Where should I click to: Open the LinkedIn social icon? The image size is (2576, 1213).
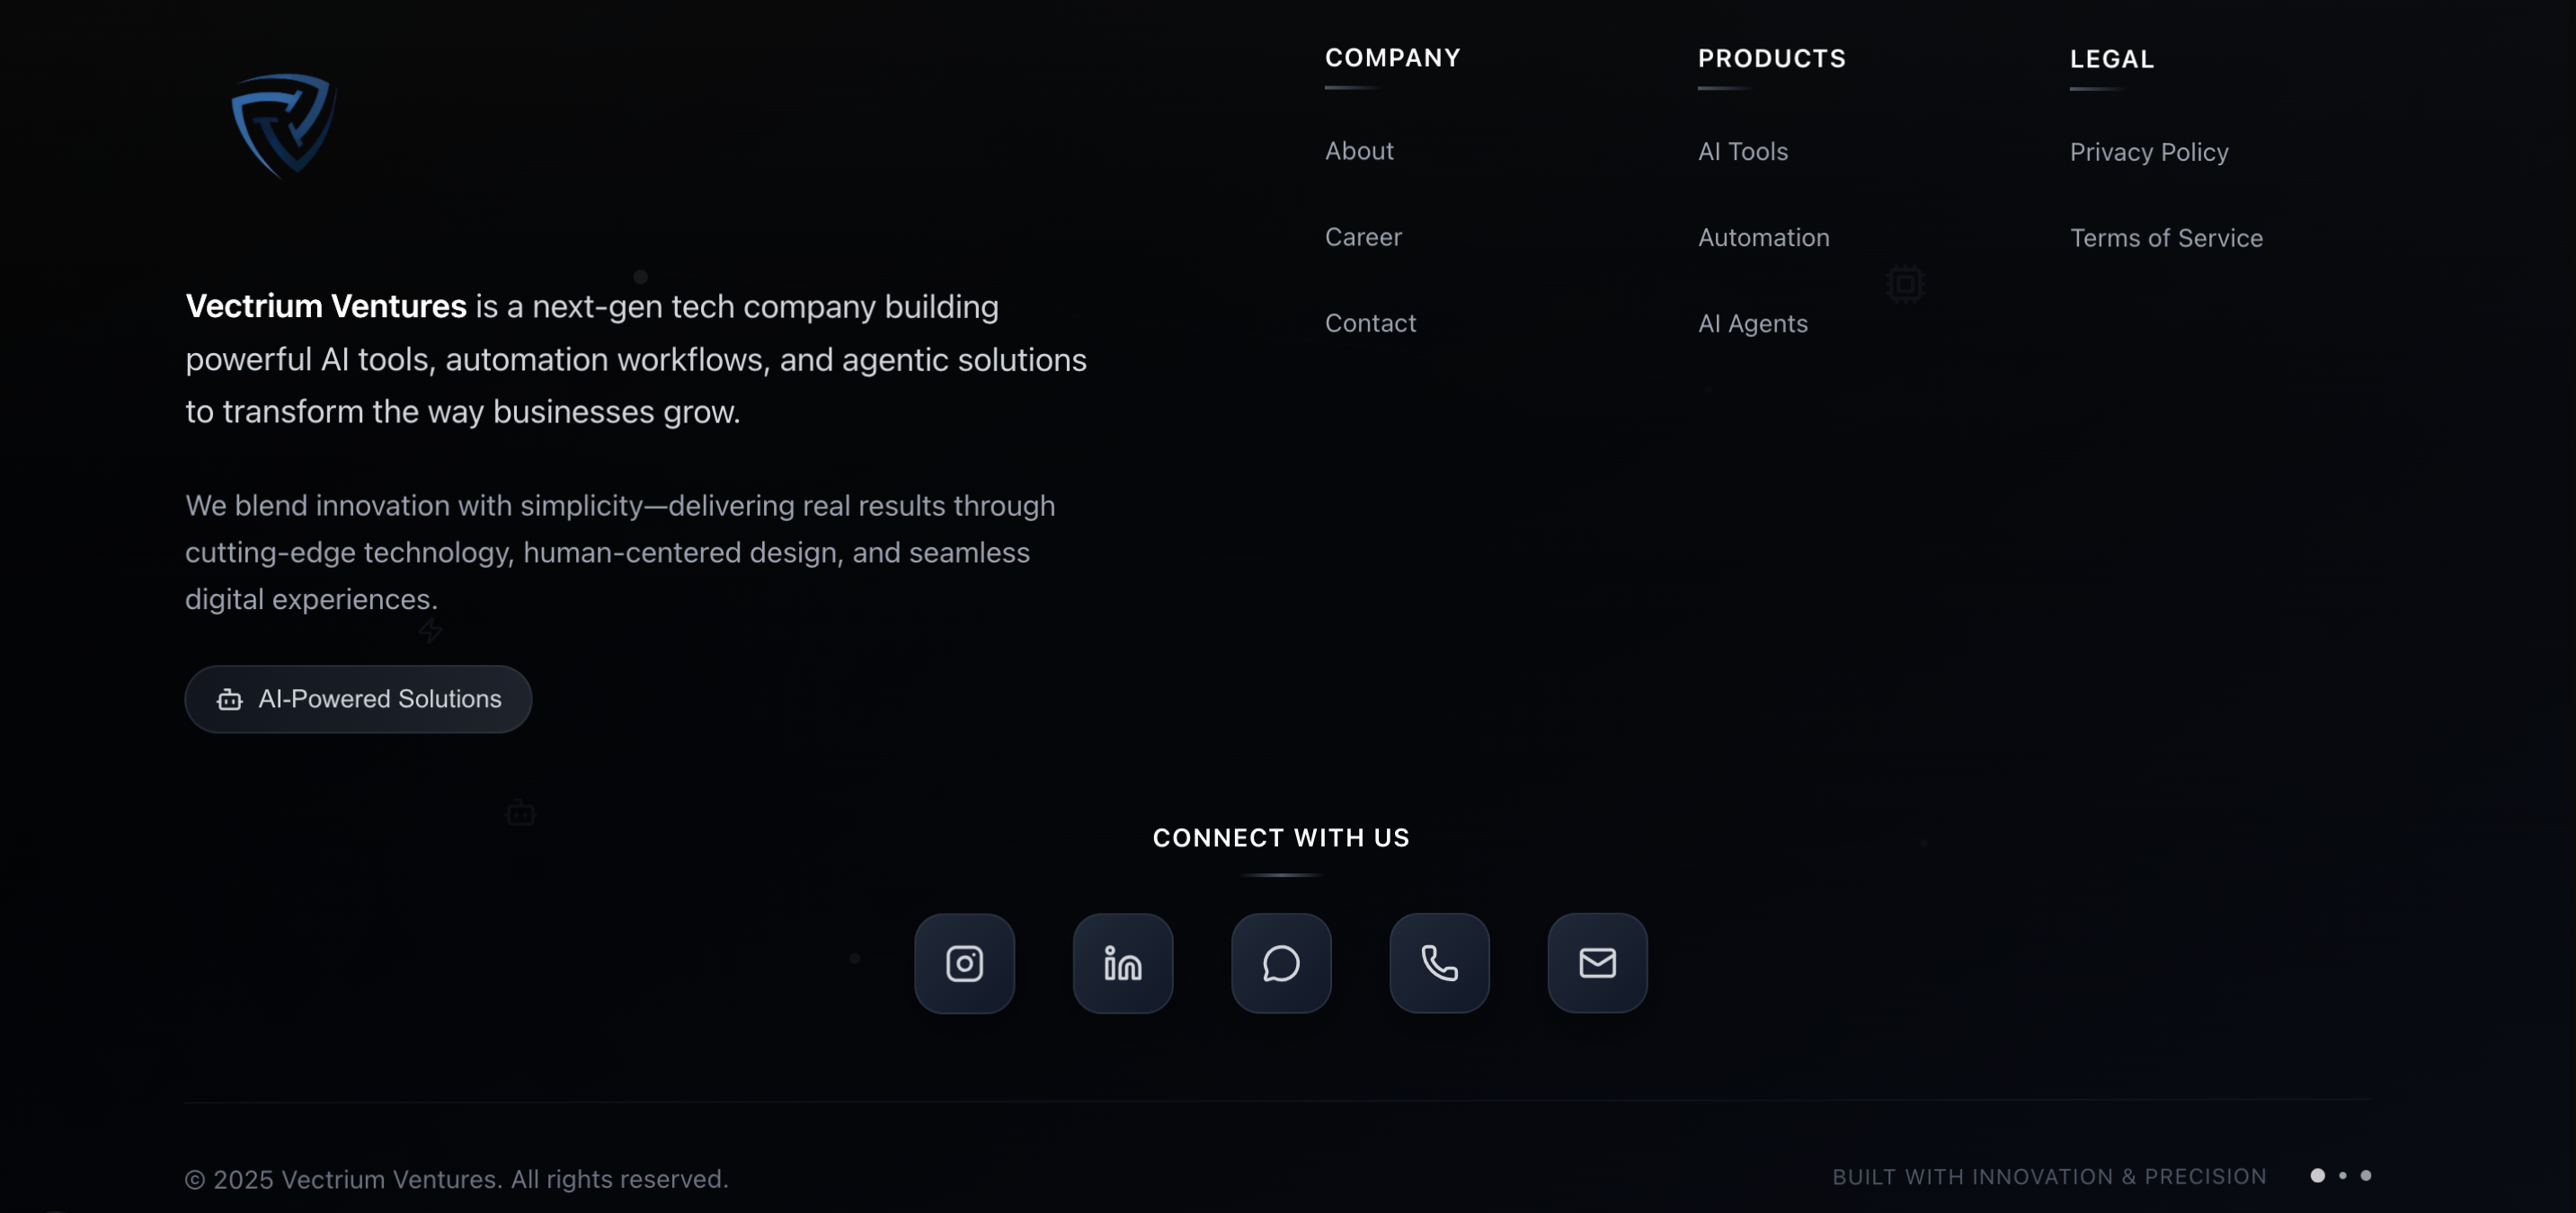point(1122,963)
